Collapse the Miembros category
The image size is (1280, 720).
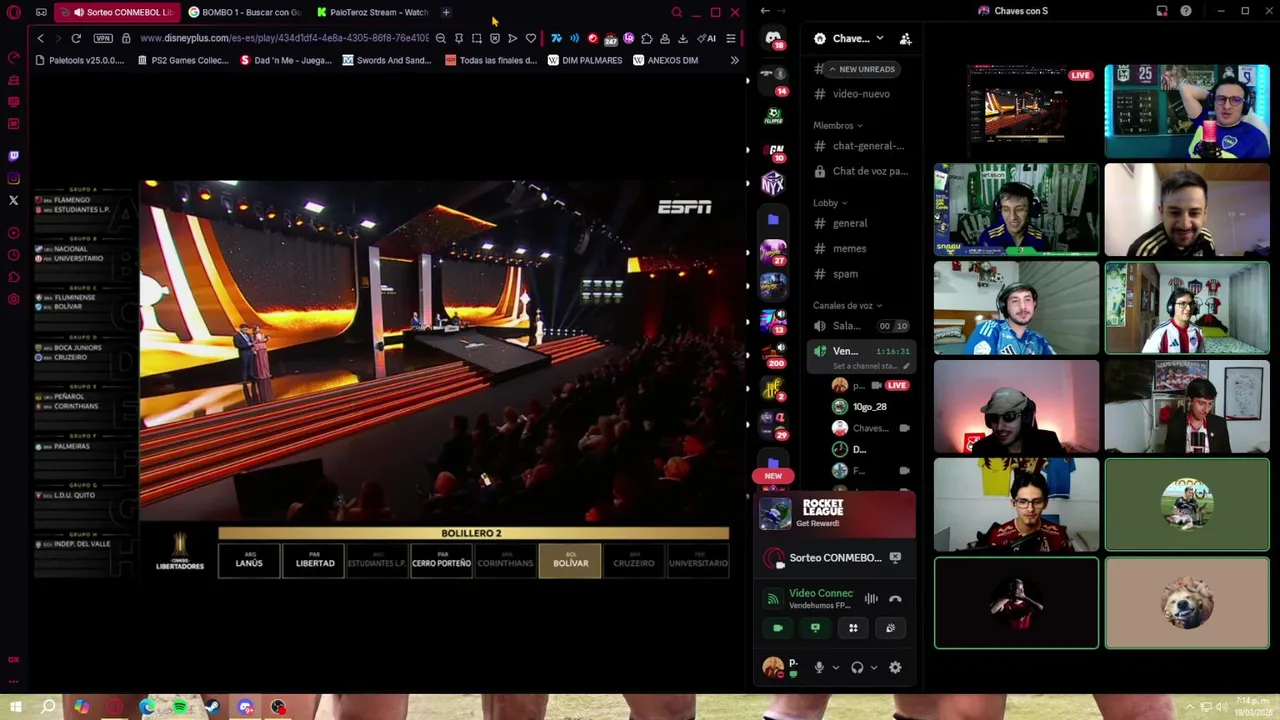[x=838, y=125]
